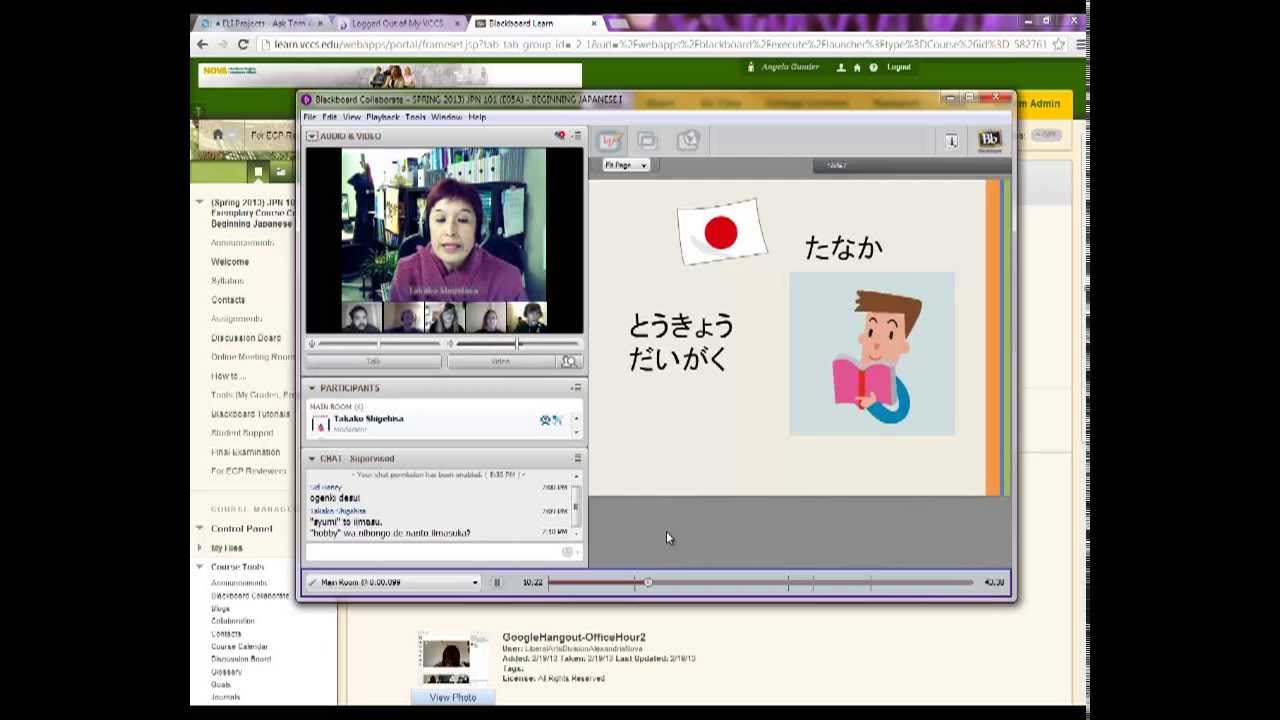The image size is (1280, 720).
Task: Toggle the Edit Mode OFF switch
Action: (1045, 135)
